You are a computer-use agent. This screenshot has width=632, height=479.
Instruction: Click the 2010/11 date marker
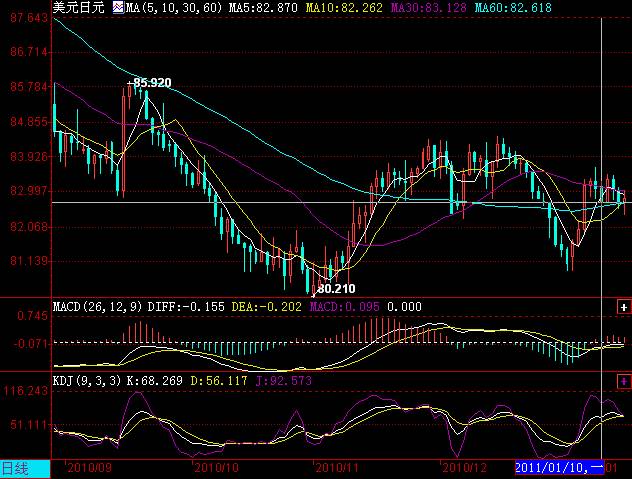coord(337,468)
